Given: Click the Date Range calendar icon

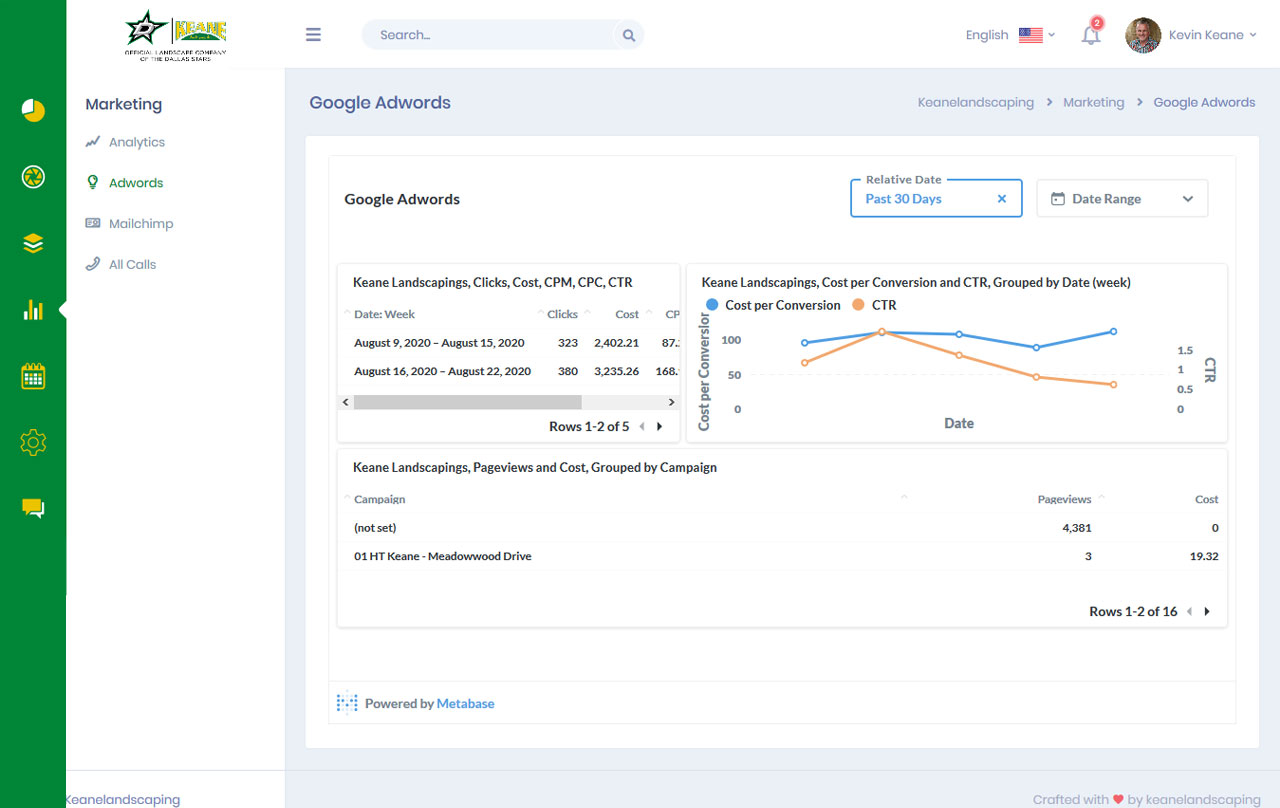Looking at the screenshot, I should coord(1058,199).
